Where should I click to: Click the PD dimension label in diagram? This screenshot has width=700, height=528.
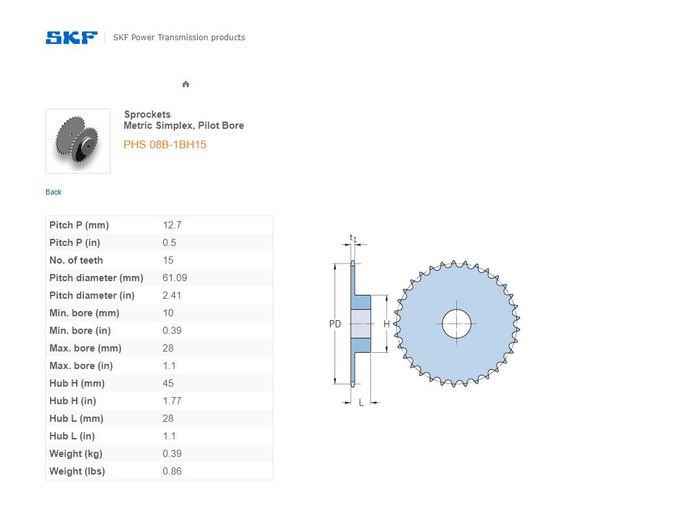335,324
